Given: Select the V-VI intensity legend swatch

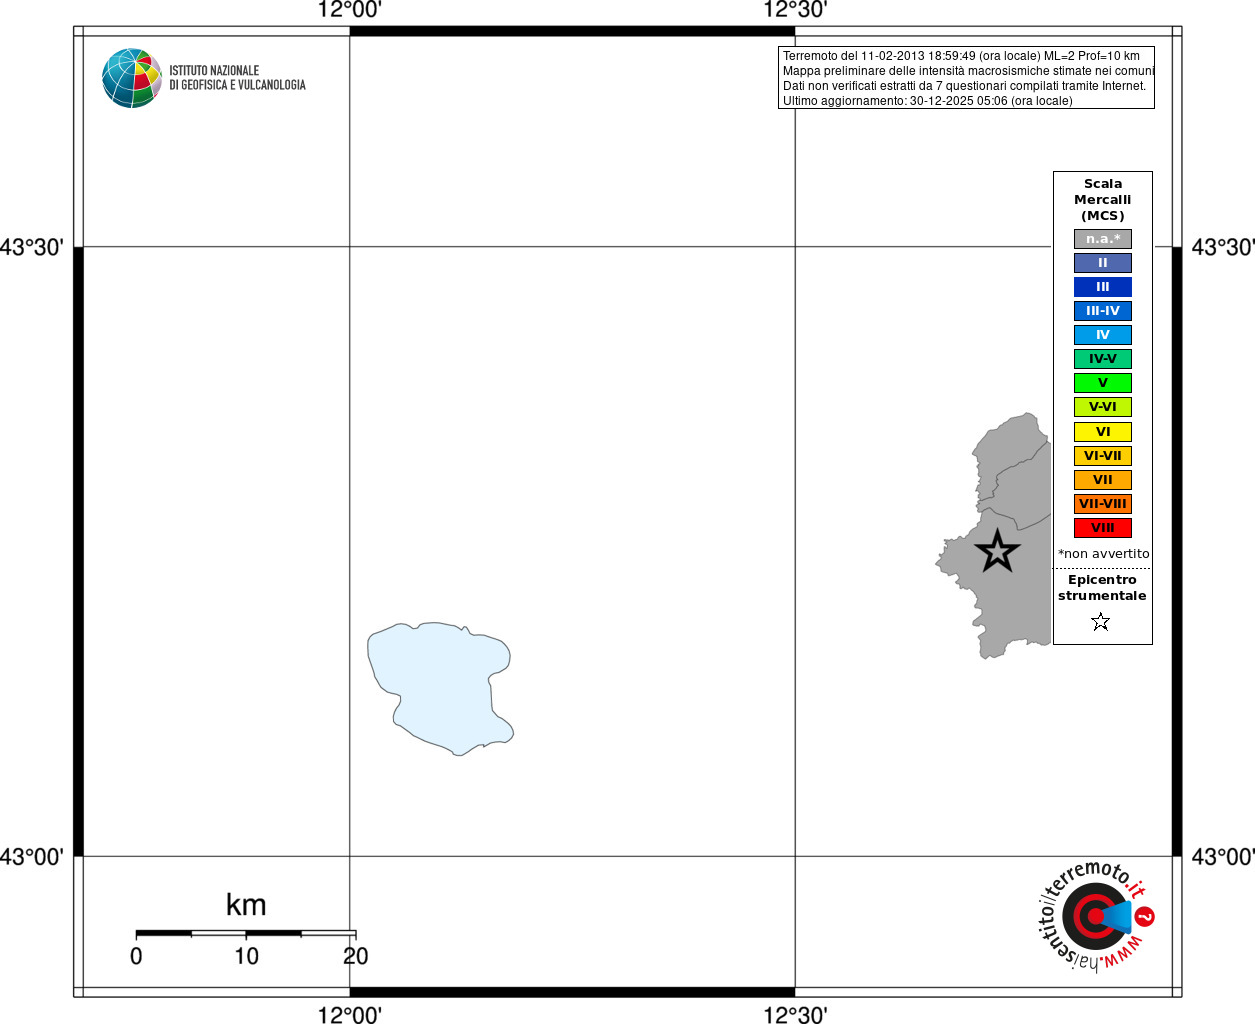Looking at the screenshot, I should (1103, 407).
